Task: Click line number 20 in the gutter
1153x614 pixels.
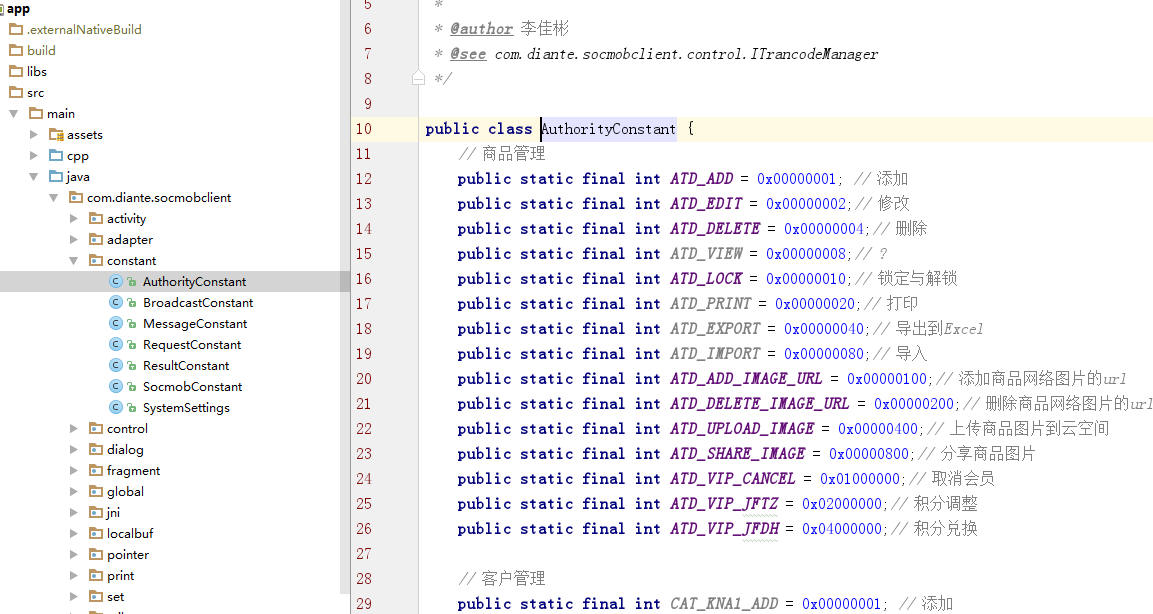Action: 363,379
